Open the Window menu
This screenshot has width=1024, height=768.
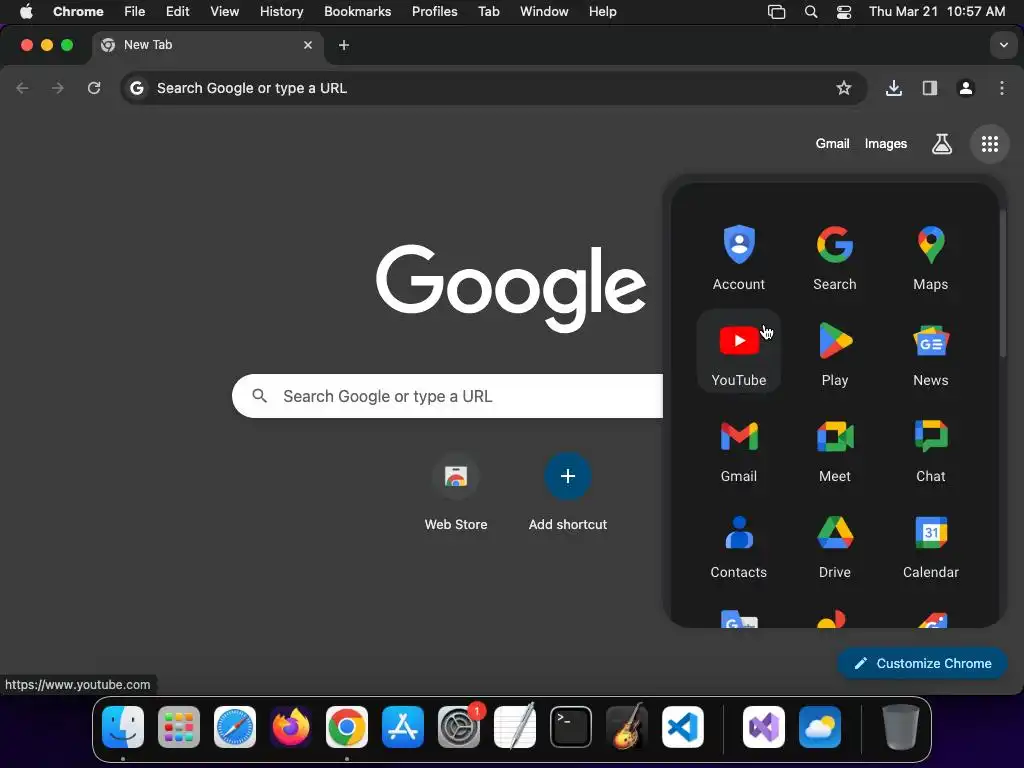click(544, 11)
